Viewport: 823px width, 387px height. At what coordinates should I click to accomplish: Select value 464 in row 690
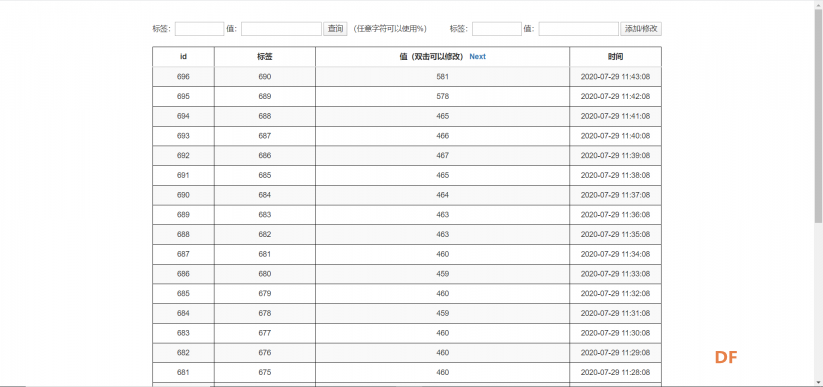(442, 195)
